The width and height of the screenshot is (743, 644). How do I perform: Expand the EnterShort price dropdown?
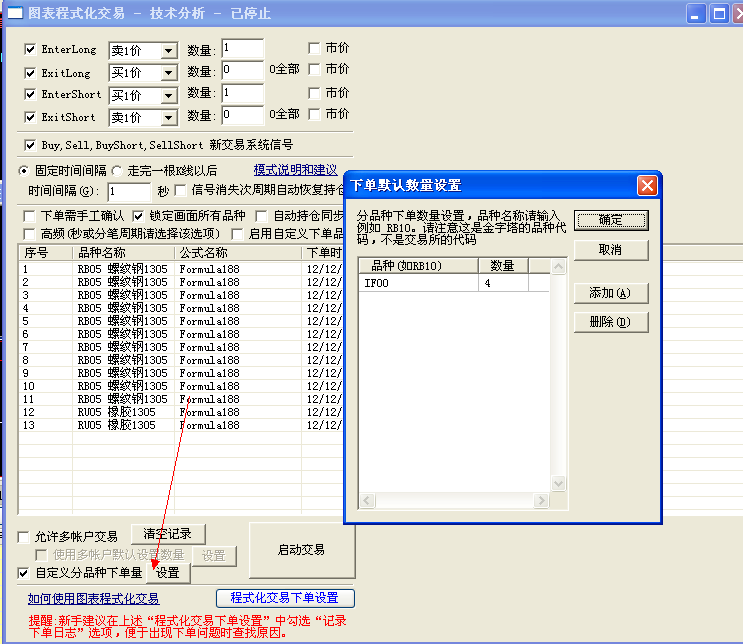tap(168, 95)
